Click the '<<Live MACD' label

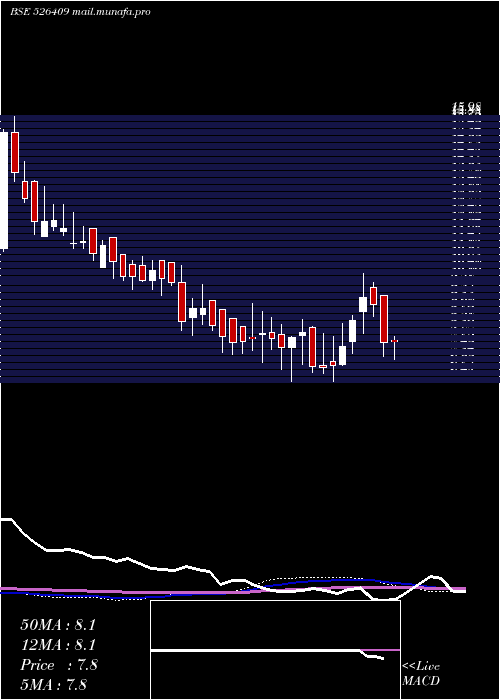421,673
